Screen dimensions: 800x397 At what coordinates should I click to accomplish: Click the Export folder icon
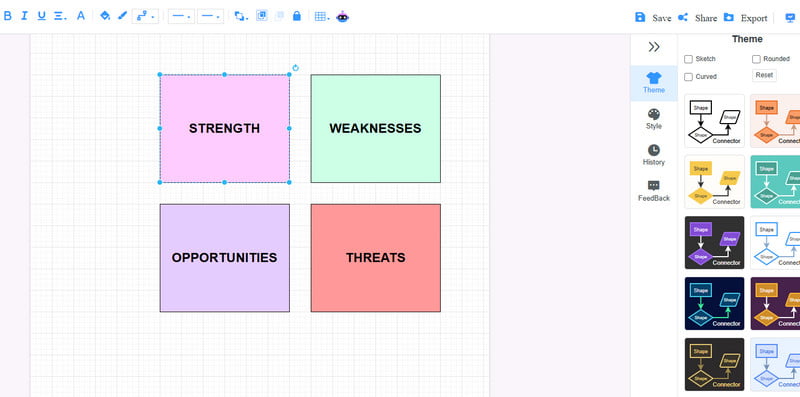(x=729, y=17)
